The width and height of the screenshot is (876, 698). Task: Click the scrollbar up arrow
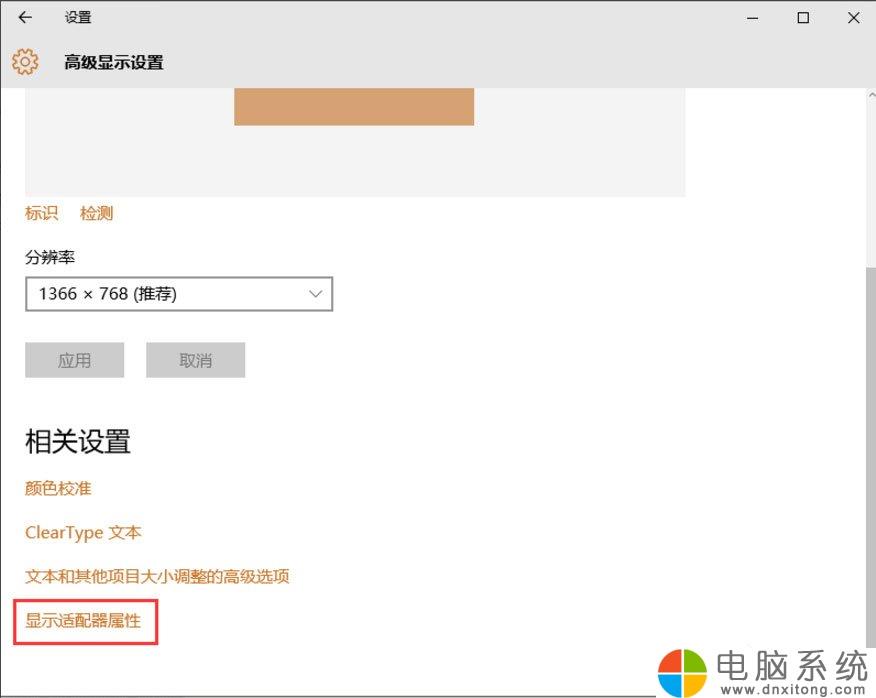(x=872, y=96)
